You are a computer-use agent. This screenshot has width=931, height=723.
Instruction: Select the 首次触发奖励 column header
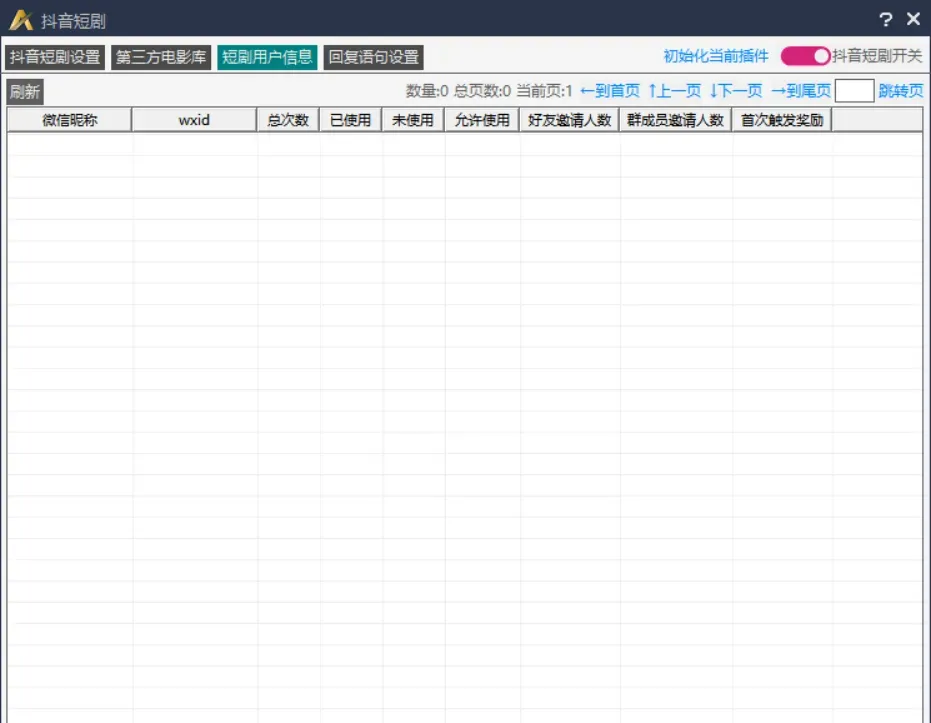(782, 120)
